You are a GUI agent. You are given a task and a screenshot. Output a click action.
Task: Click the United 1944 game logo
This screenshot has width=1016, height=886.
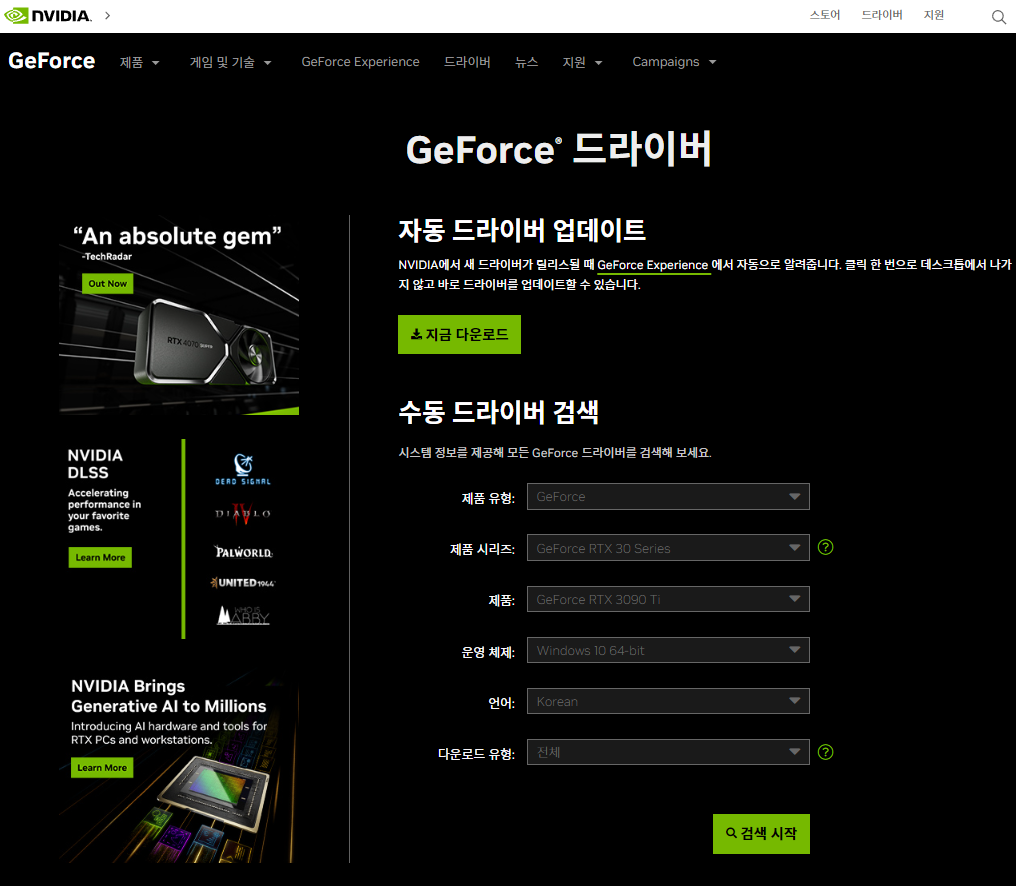pos(243,583)
